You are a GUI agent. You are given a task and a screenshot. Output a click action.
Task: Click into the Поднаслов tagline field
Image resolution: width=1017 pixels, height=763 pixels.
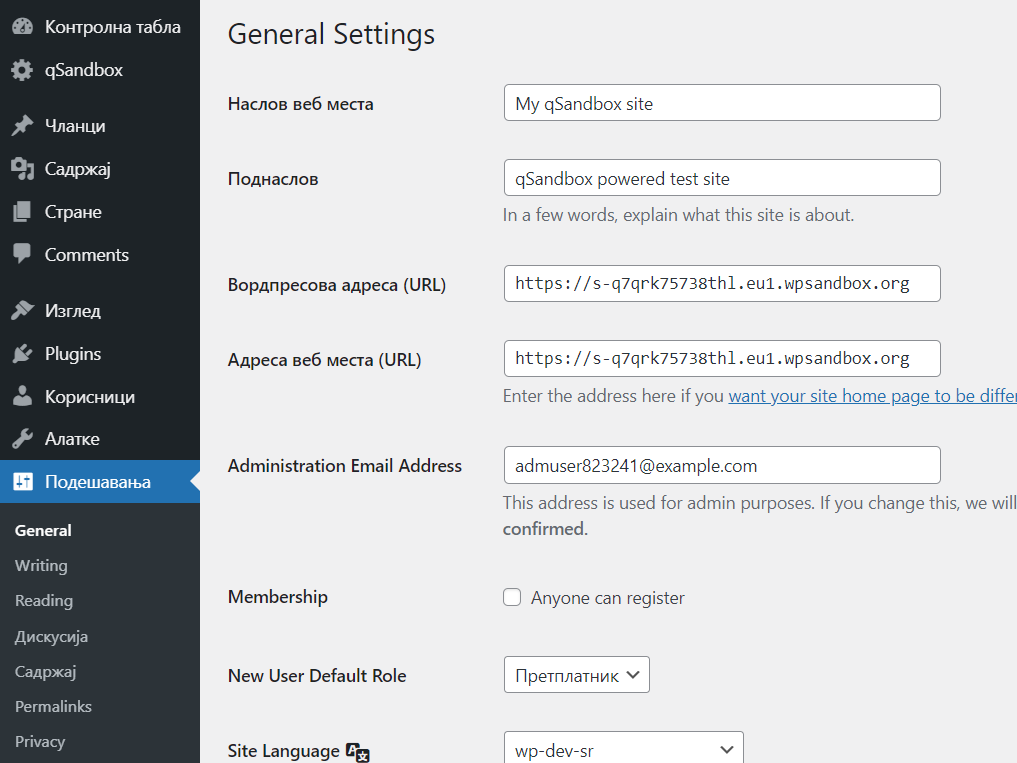pyautogui.click(x=722, y=178)
